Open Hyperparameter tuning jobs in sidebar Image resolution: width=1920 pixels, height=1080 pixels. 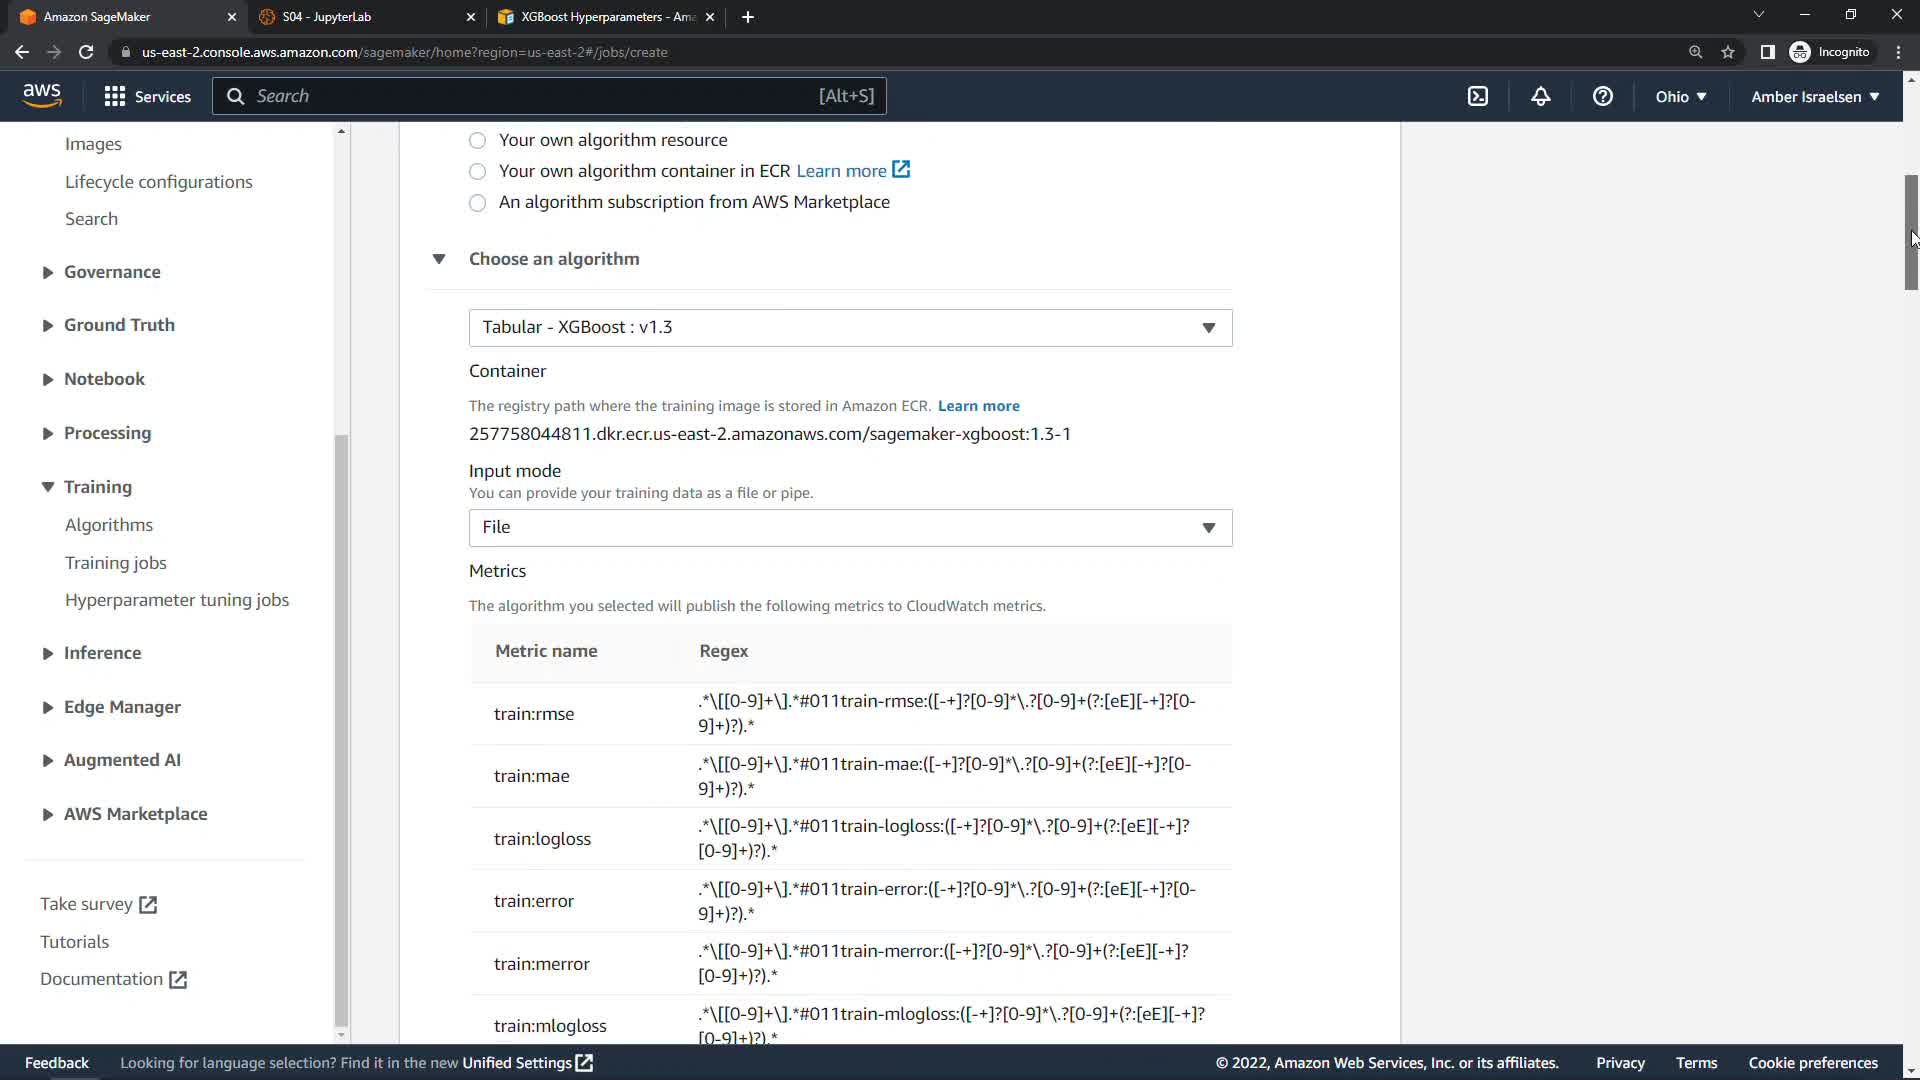(x=177, y=600)
